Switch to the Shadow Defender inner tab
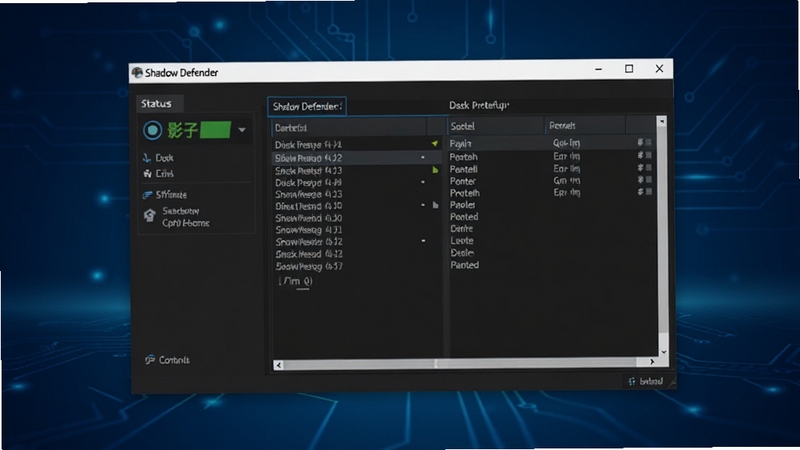Image resolution: width=800 pixels, height=450 pixels. coord(307,107)
